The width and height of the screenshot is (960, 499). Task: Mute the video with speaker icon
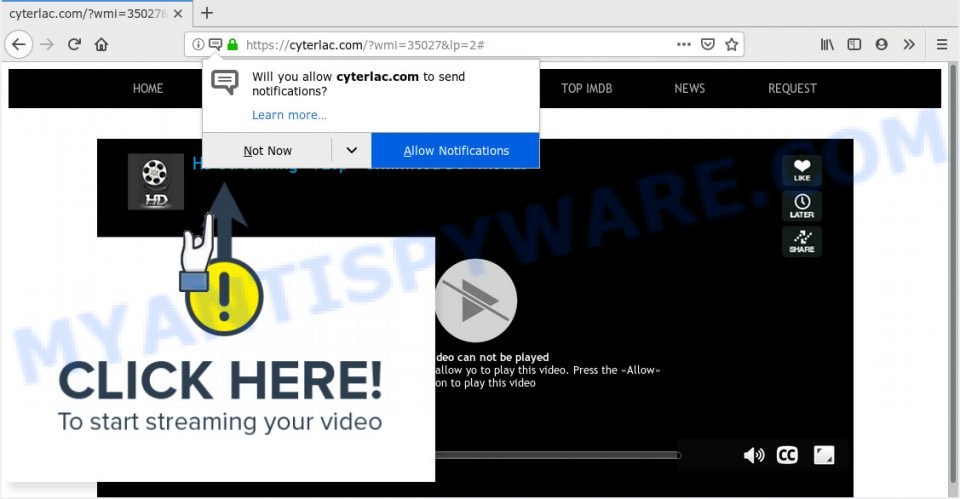754,456
